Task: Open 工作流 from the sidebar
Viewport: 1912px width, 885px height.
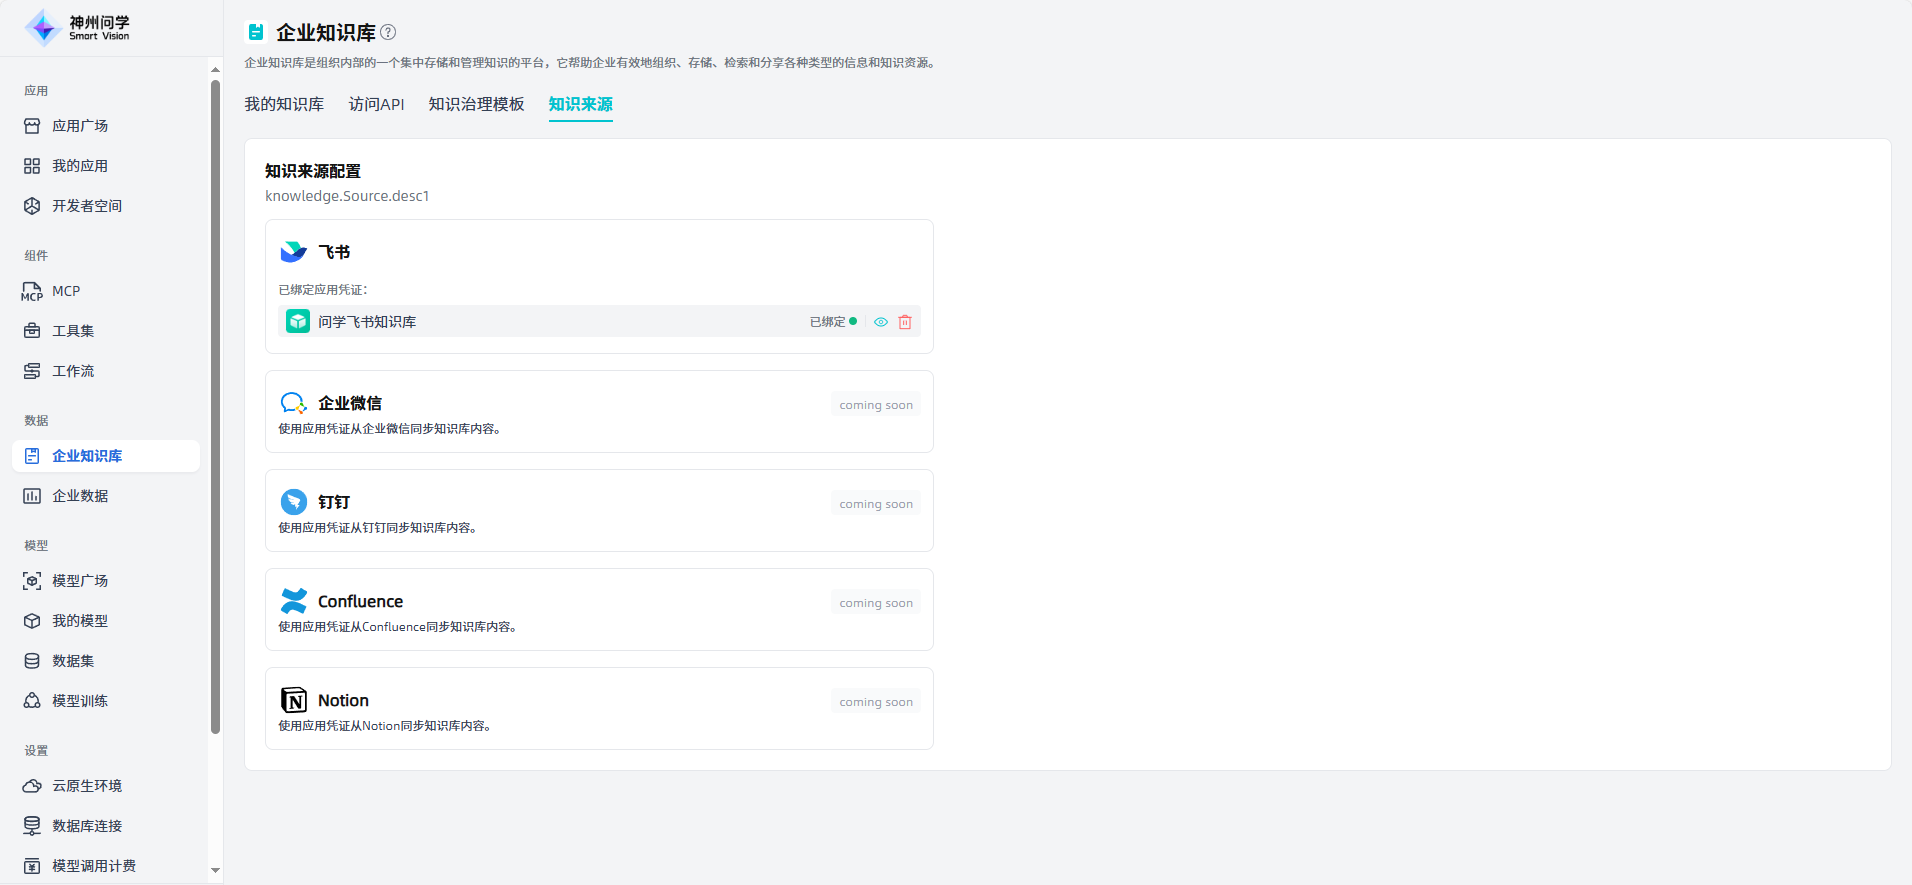Action: tap(73, 371)
